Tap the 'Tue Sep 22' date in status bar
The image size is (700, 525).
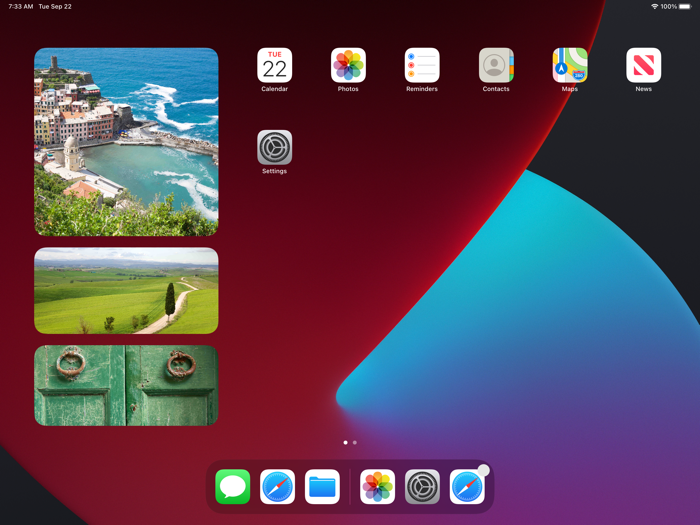coord(55,6)
